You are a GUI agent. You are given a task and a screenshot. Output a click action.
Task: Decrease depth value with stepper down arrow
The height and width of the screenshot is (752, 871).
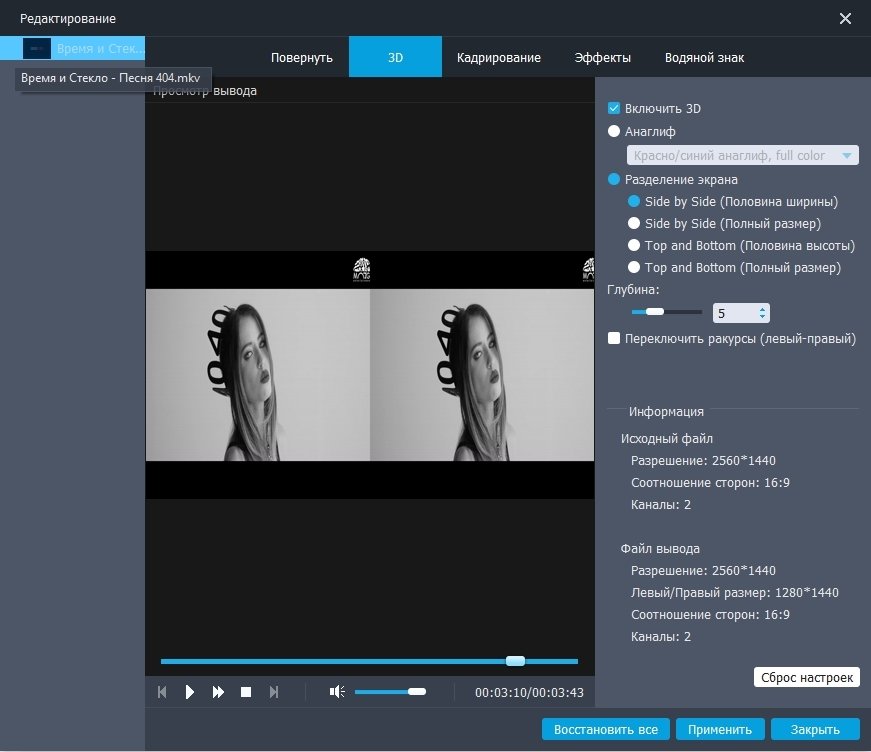click(764, 318)
